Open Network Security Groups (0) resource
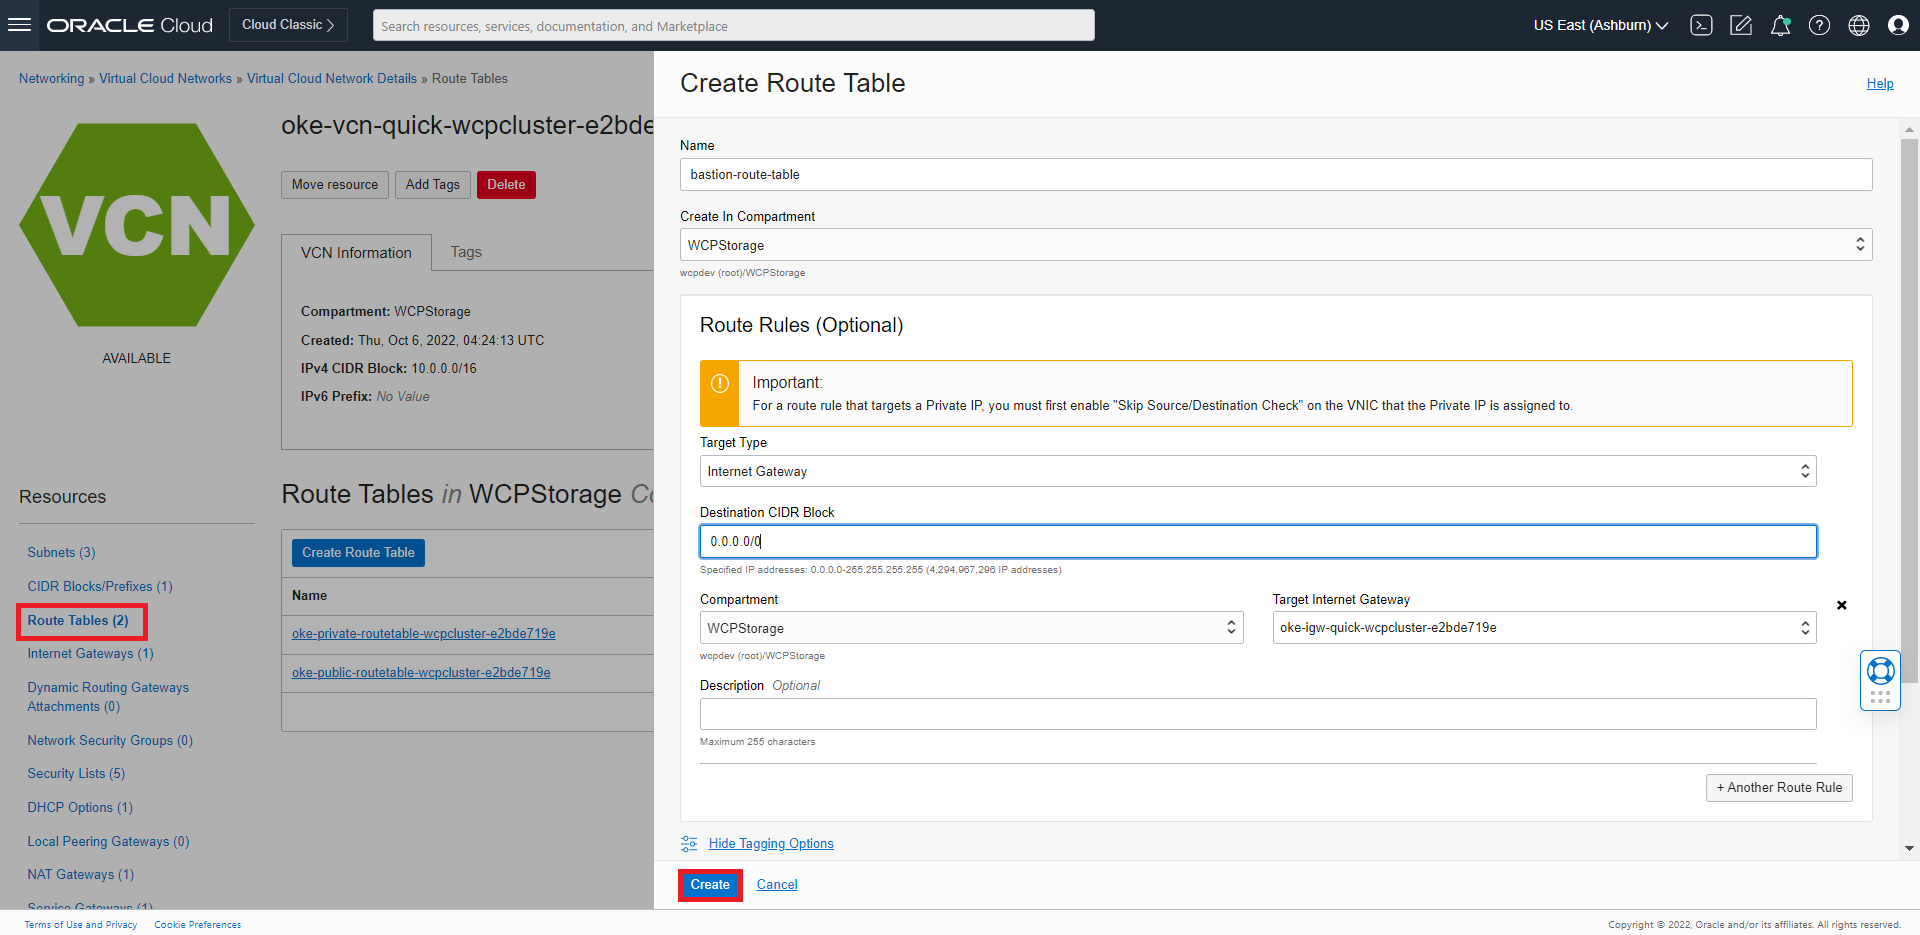The width and height of the screenshot is (1920, 935). pos(110,740)
